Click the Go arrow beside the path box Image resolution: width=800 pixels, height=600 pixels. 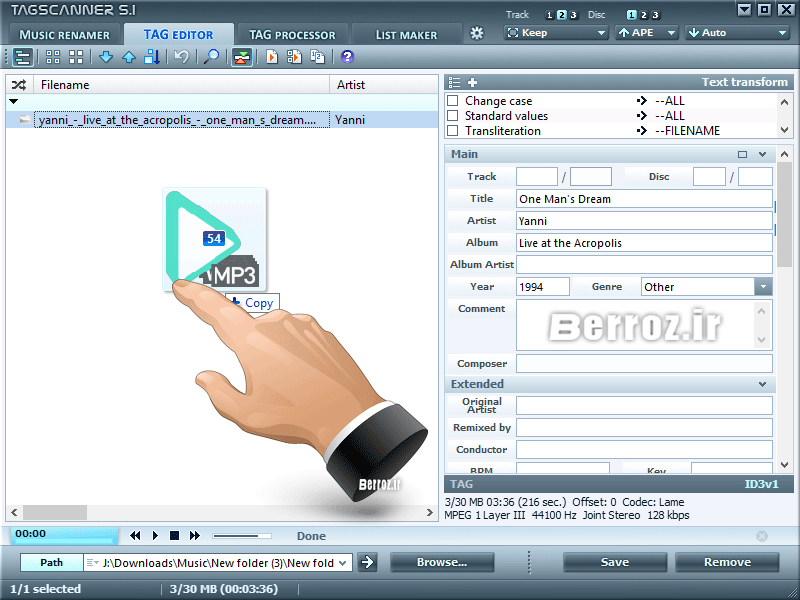367,562
